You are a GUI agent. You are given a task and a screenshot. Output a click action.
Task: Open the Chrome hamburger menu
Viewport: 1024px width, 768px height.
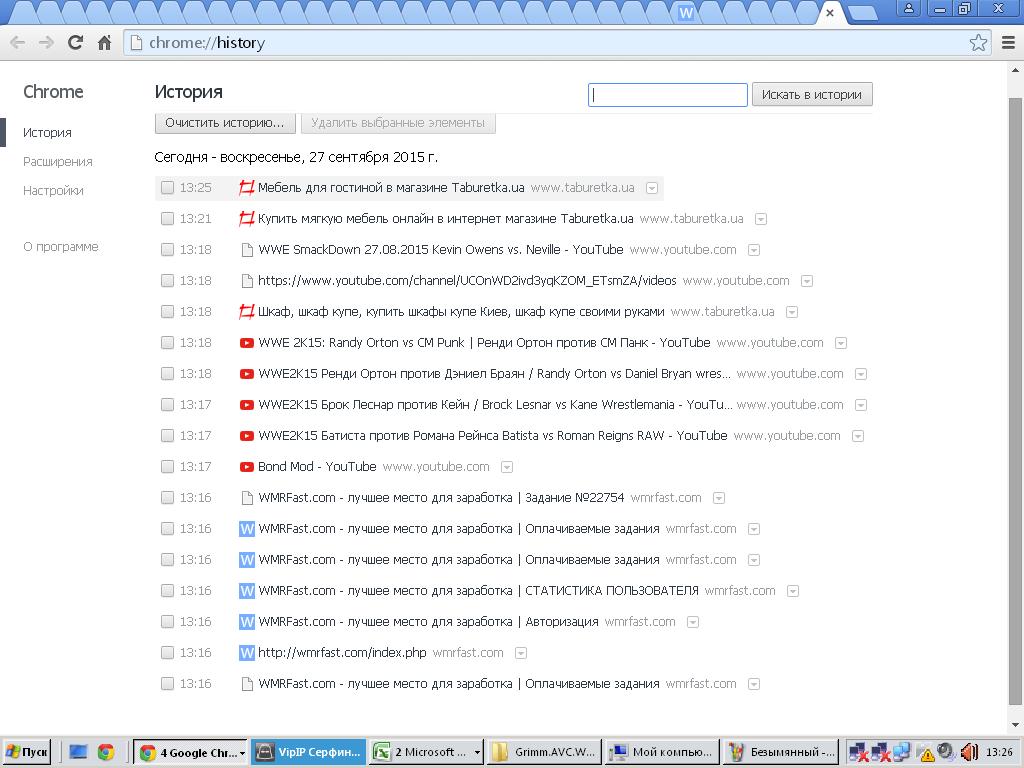1008,42
